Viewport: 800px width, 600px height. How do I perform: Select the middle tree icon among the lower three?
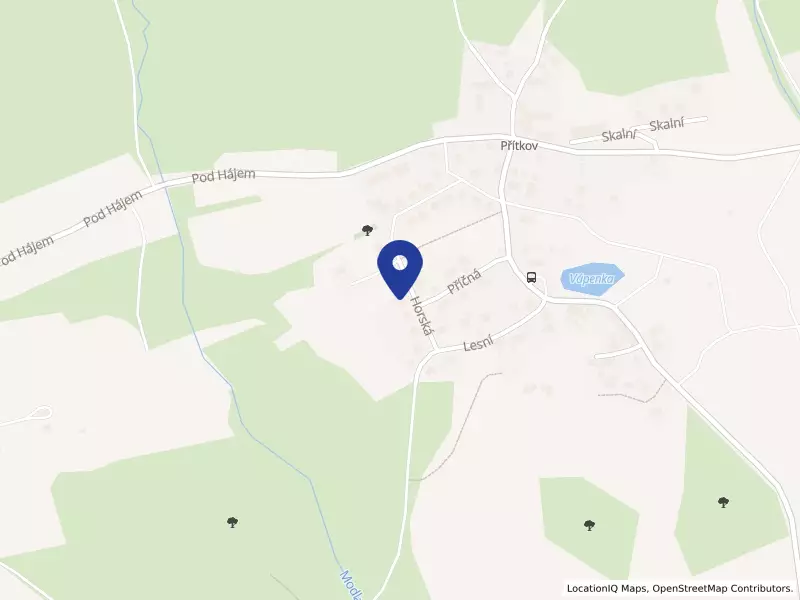coord(589,525)
